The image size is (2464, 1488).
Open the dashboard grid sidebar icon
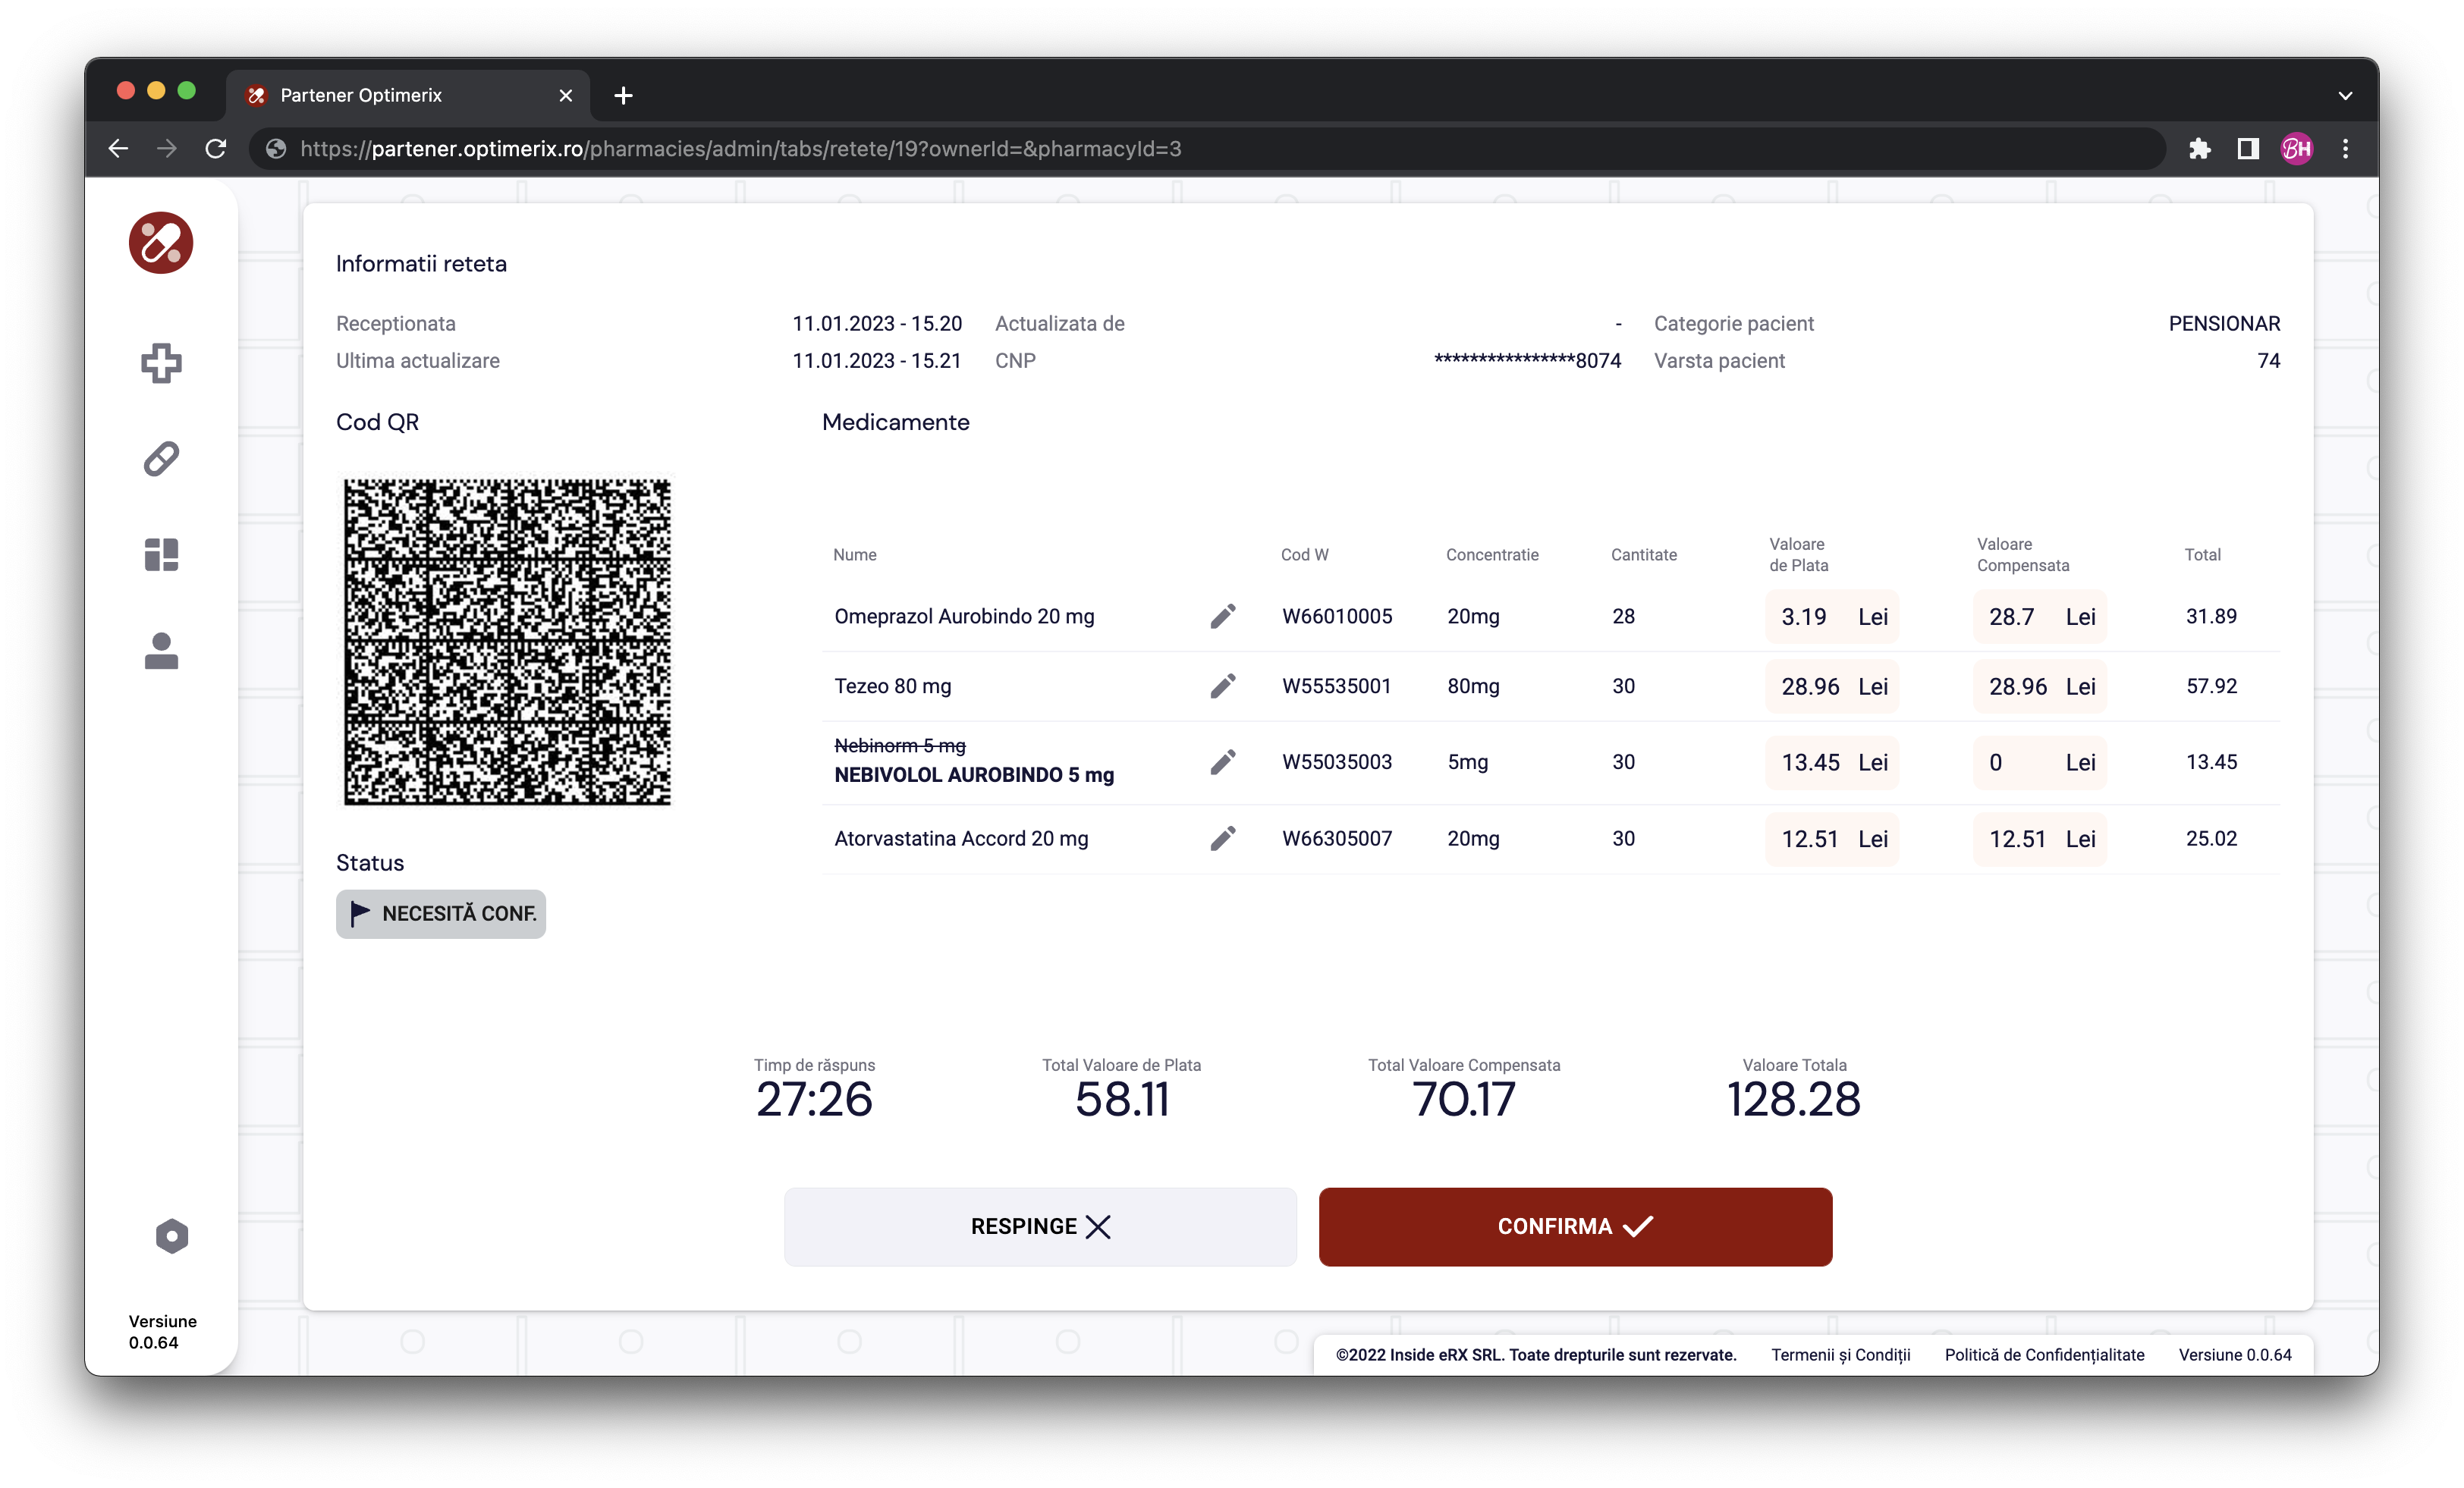[161, 554]
